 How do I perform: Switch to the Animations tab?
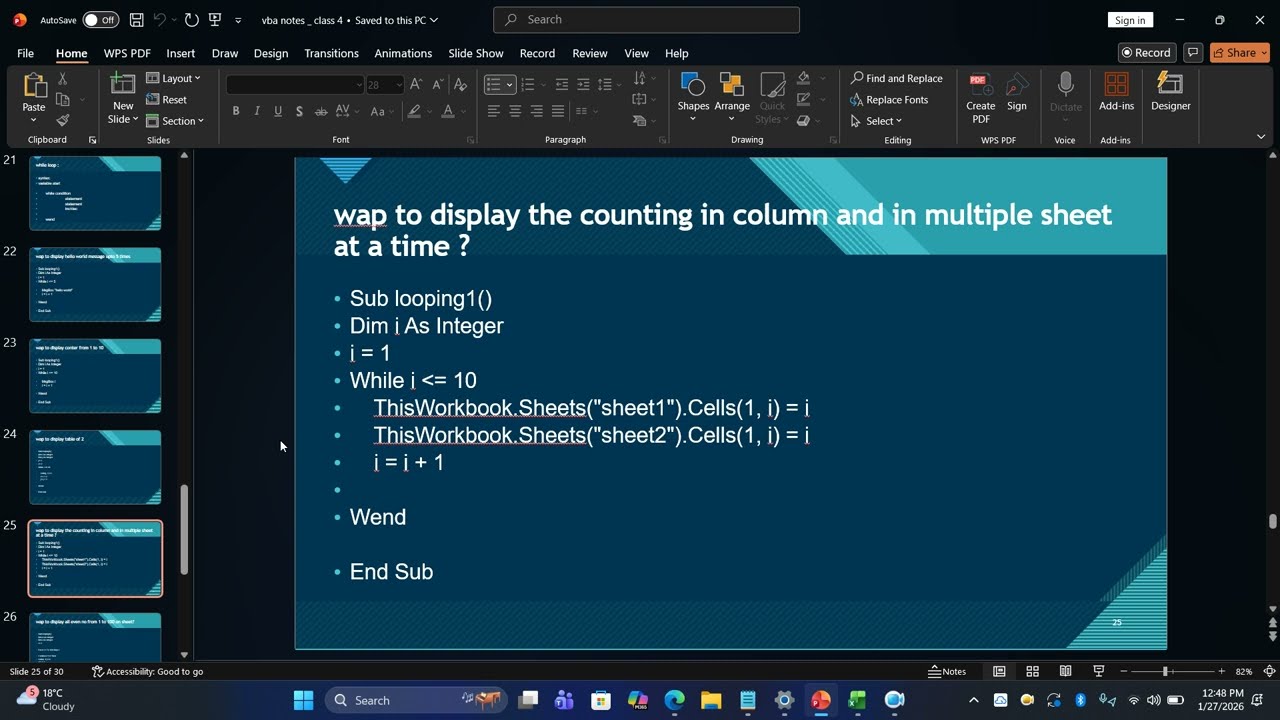tap(403, 53)
